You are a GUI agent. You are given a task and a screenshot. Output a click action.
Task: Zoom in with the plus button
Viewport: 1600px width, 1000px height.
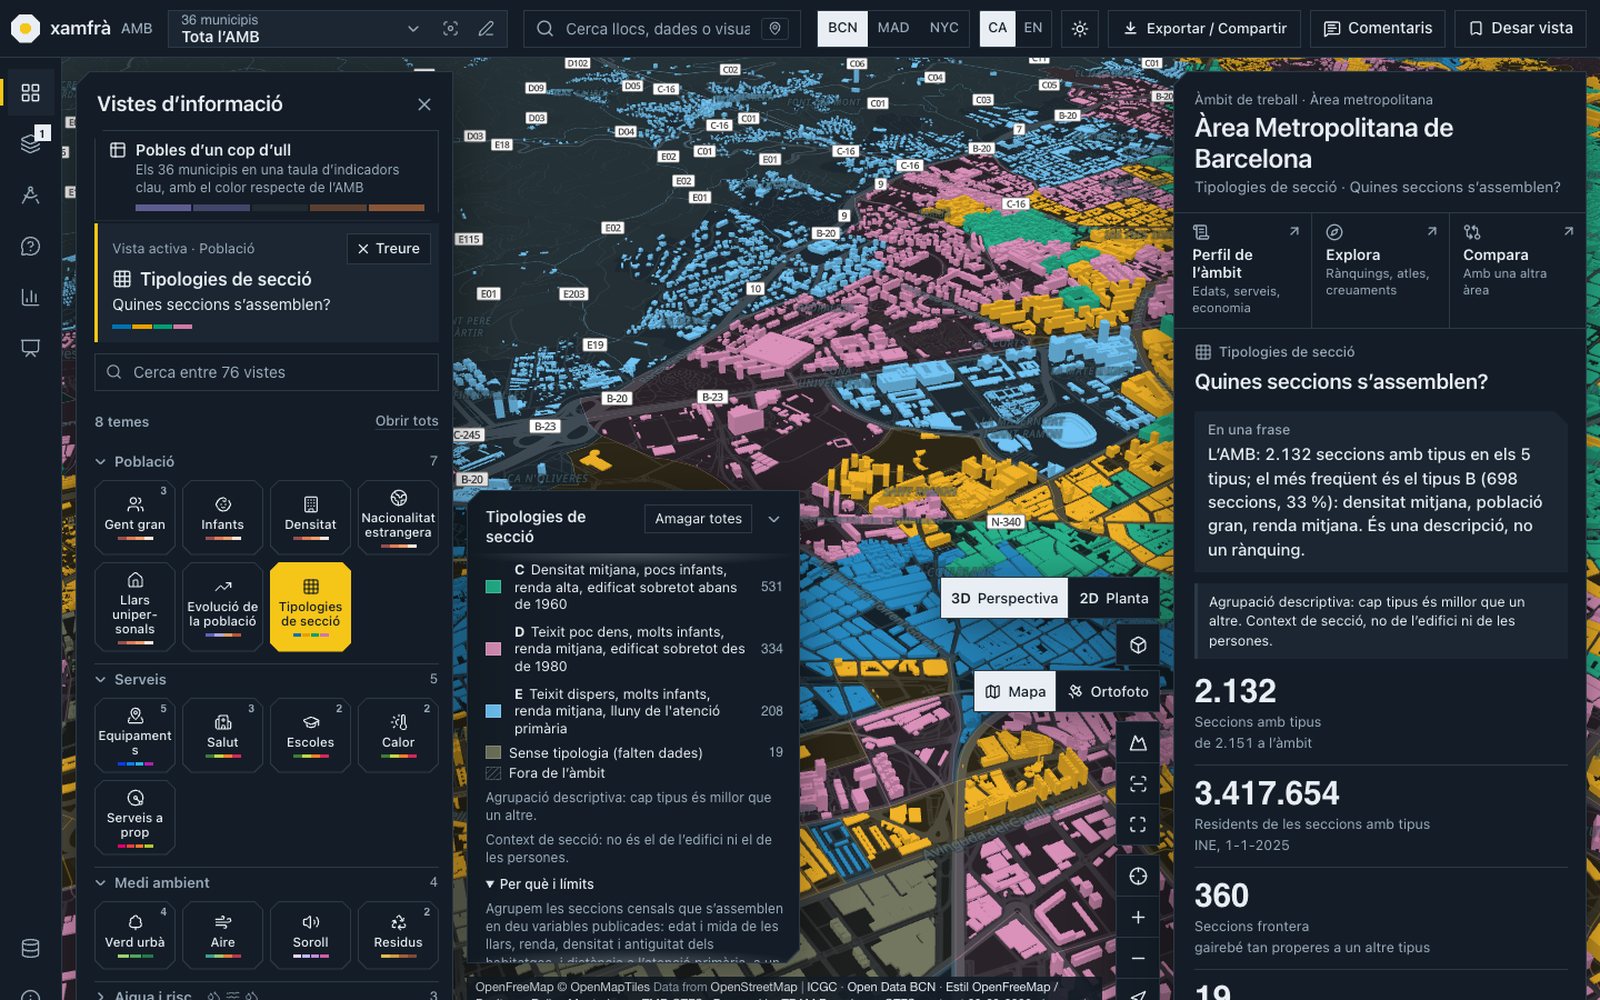[x=1138, y=917]
